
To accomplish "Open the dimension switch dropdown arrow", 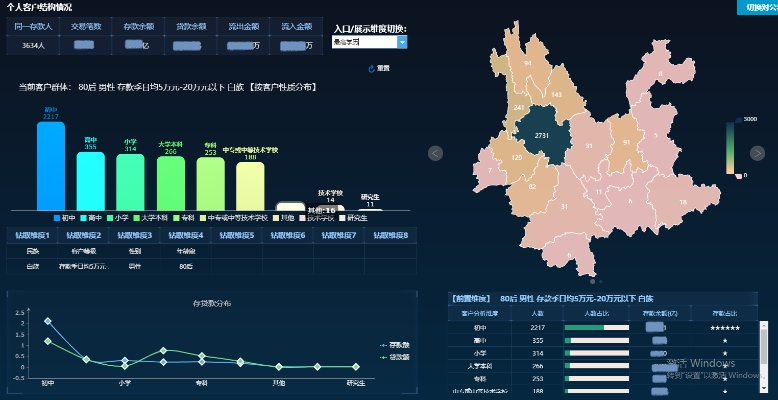I will 402,42.
